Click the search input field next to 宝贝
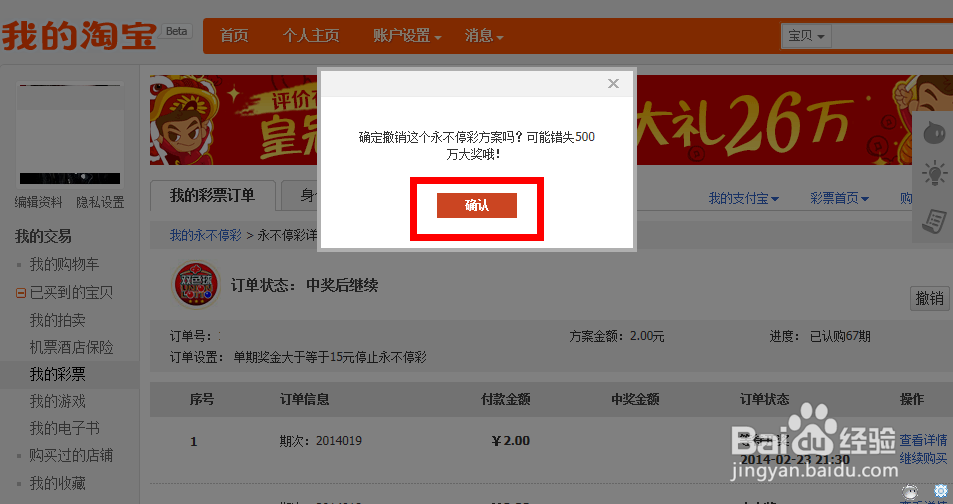This screenshot has width=953, height=504. [x=892, y=36]
